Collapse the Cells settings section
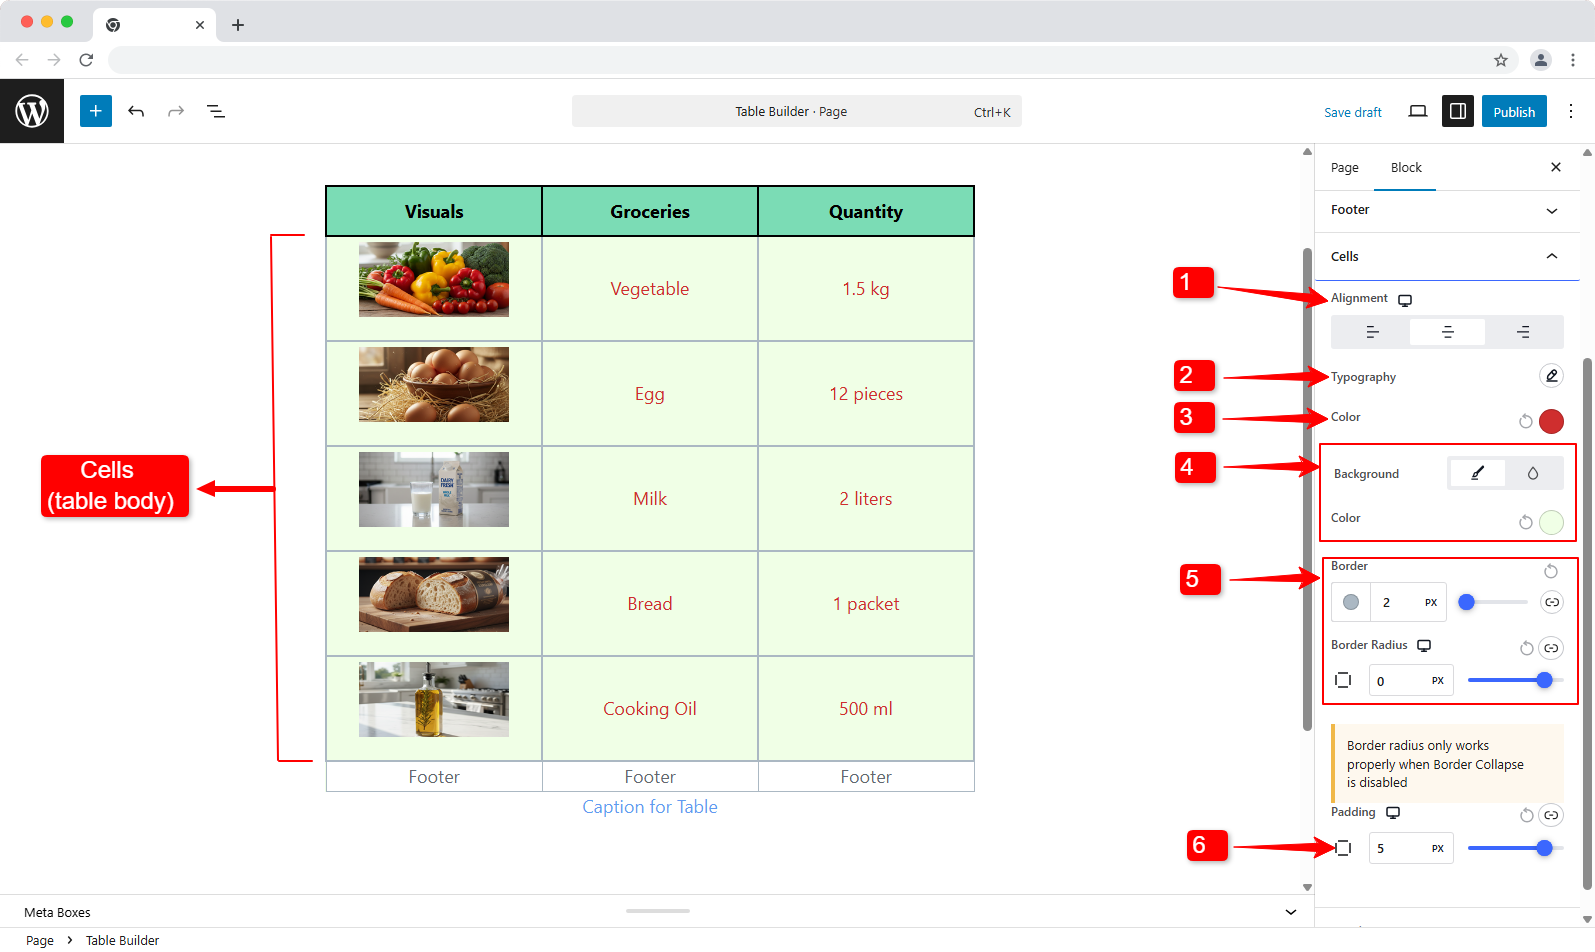This screenshot has height=952, width=1595. (x=1551, y=257)
